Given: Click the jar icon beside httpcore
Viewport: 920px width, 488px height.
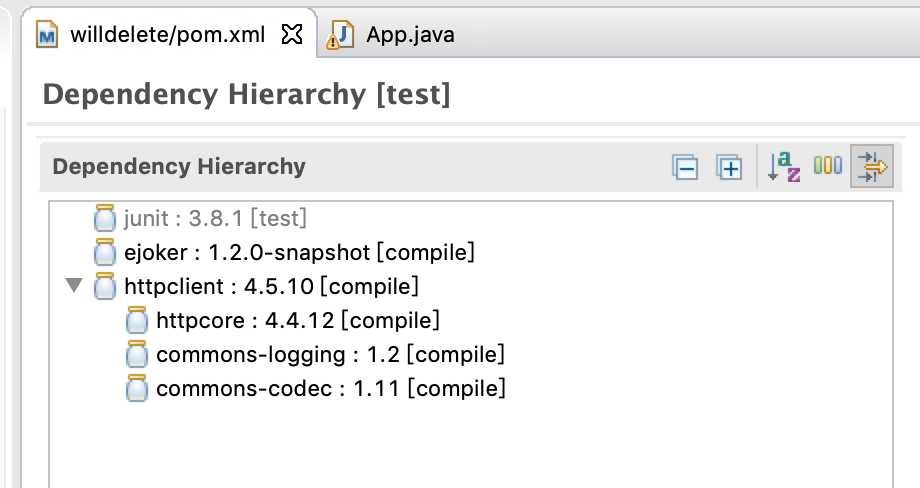Looking at the screenshot, I should 137,320.
